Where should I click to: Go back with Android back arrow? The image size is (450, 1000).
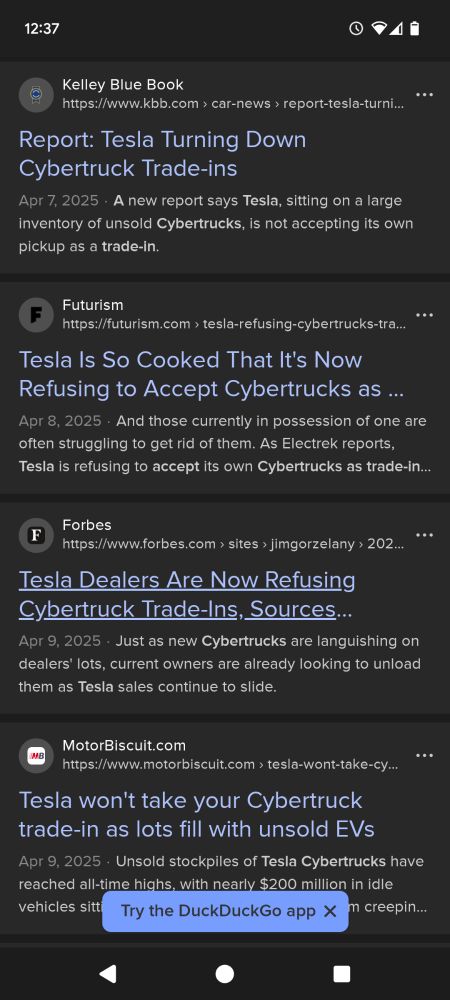(x=108, y=973)
